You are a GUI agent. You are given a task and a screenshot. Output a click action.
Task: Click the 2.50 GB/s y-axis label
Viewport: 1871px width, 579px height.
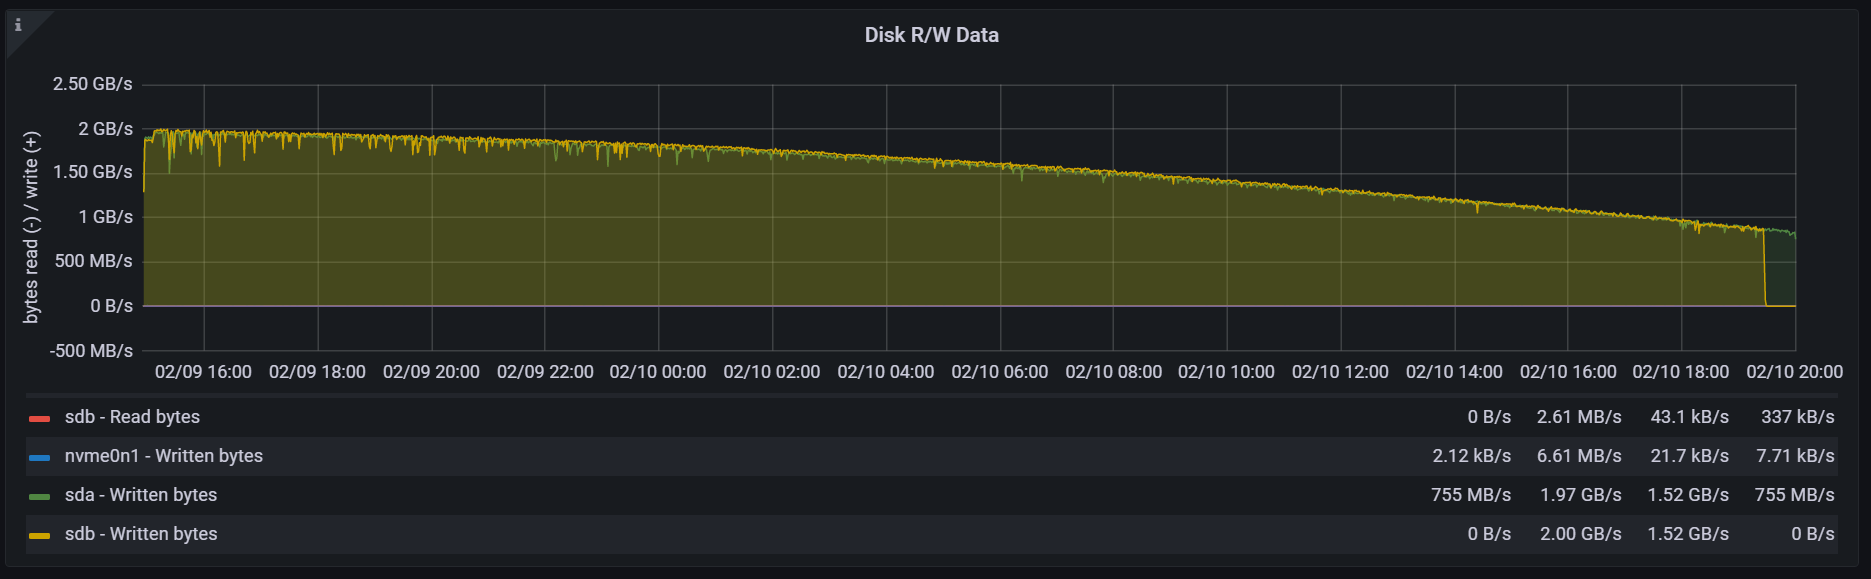(92, 84)
